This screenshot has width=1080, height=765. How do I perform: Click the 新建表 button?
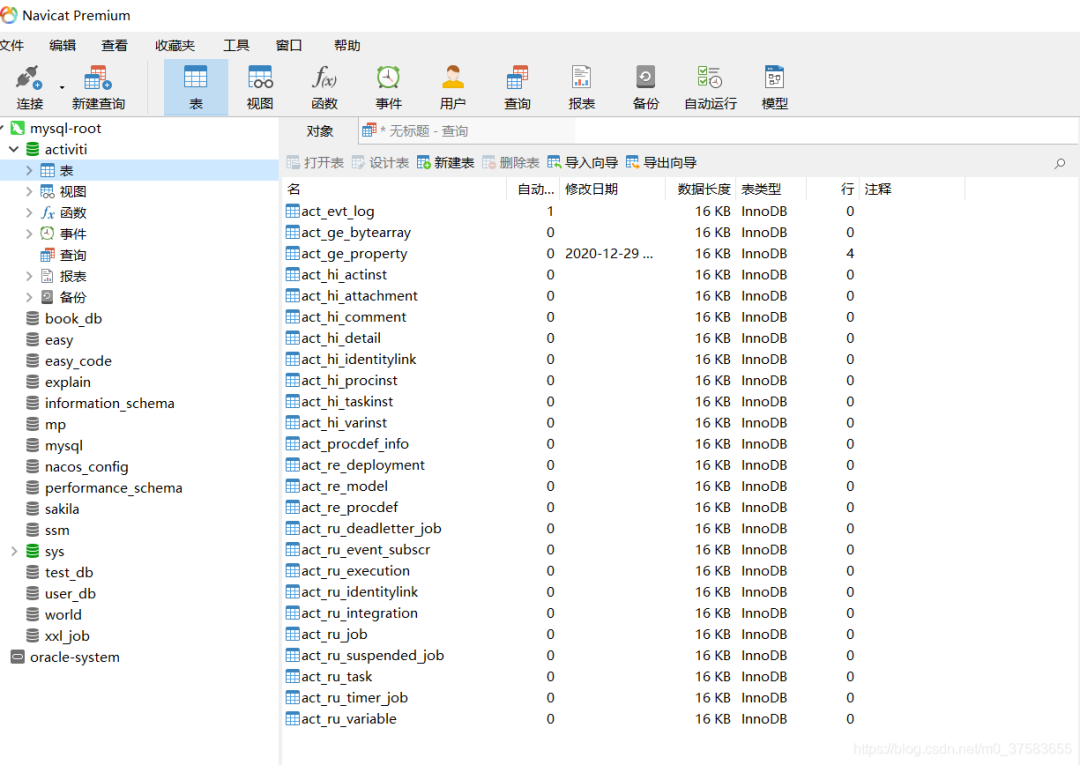coord(446,163)
